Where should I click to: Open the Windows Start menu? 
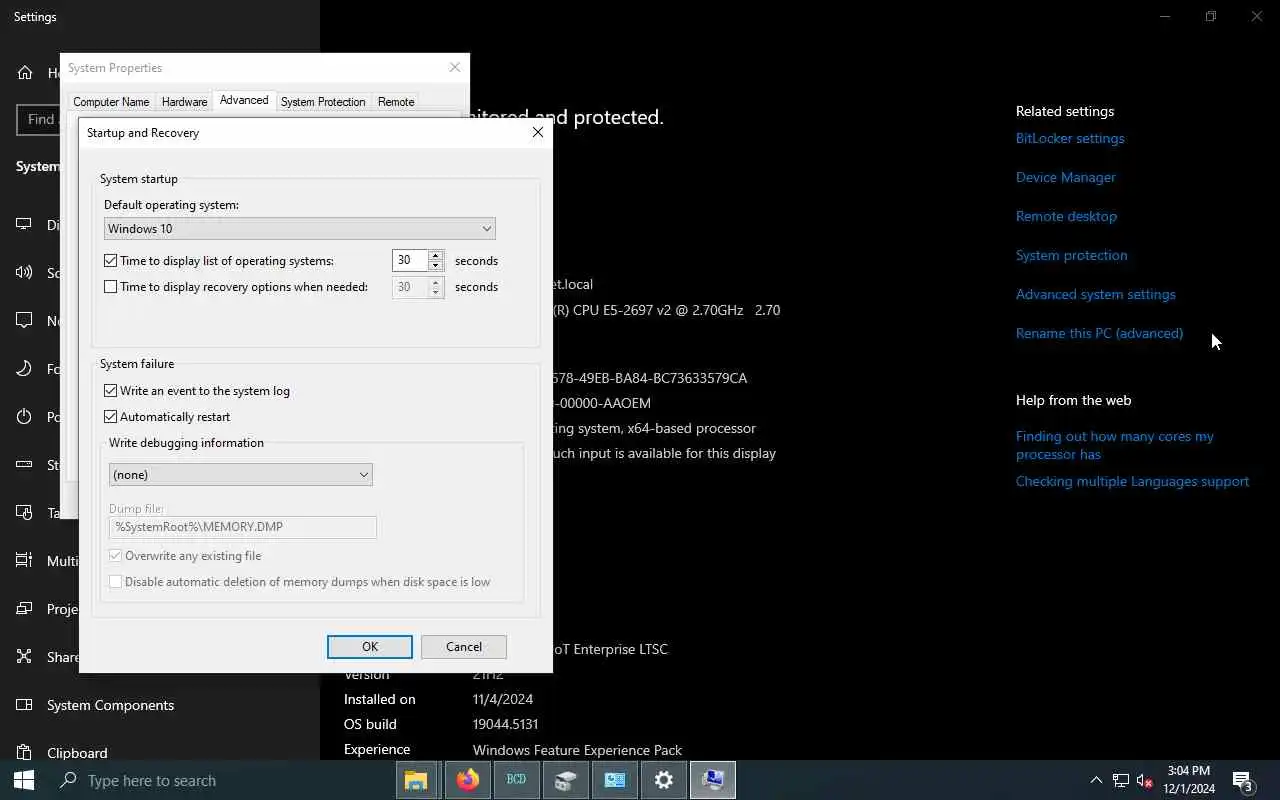[24, 780]
